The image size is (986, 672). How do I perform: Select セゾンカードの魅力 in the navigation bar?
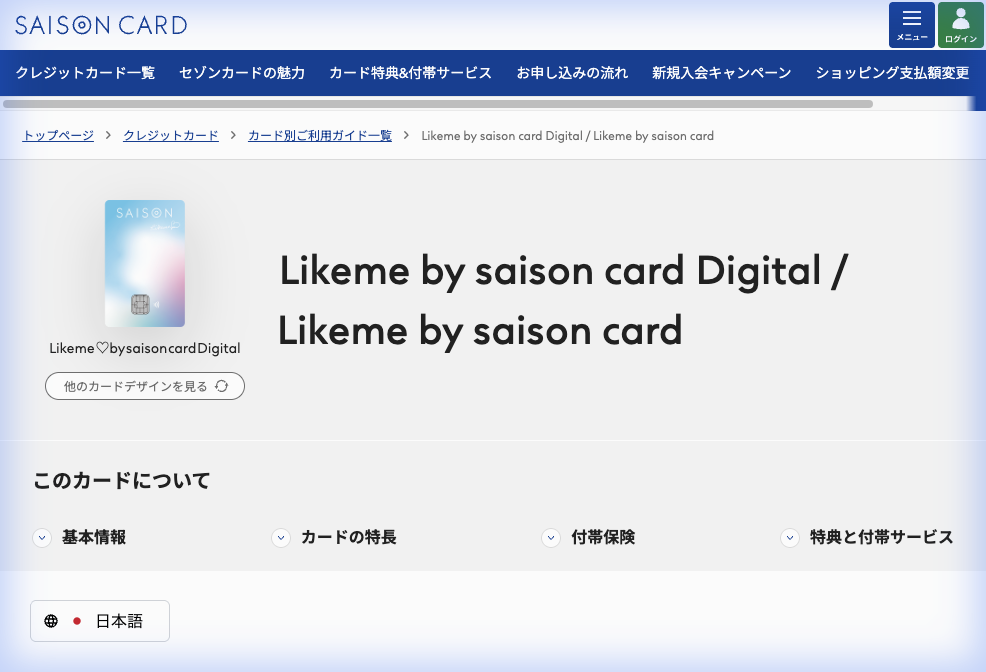tap(242, 72)
